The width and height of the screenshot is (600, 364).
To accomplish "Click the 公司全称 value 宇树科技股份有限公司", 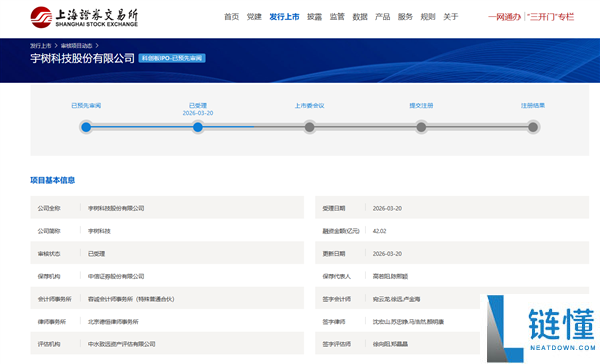I will (116, 208).
